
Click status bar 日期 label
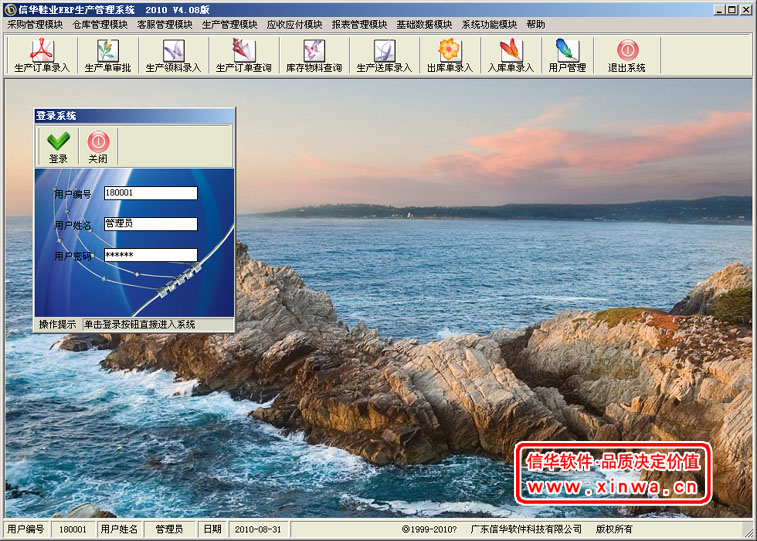(x=212, y=529)
